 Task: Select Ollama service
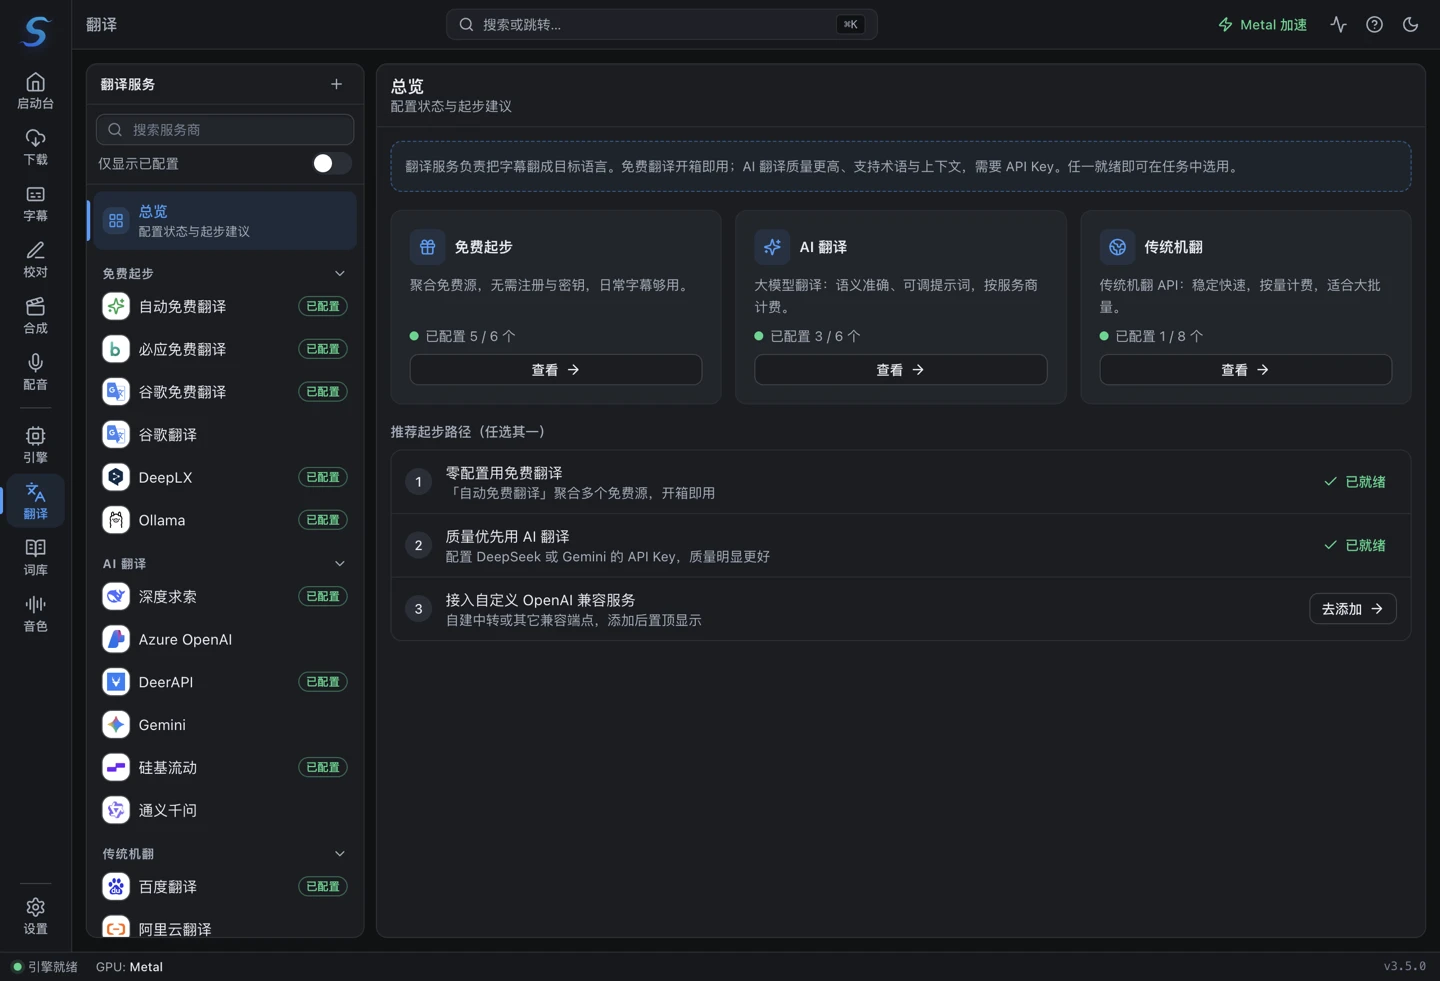(x=225, y=520)
